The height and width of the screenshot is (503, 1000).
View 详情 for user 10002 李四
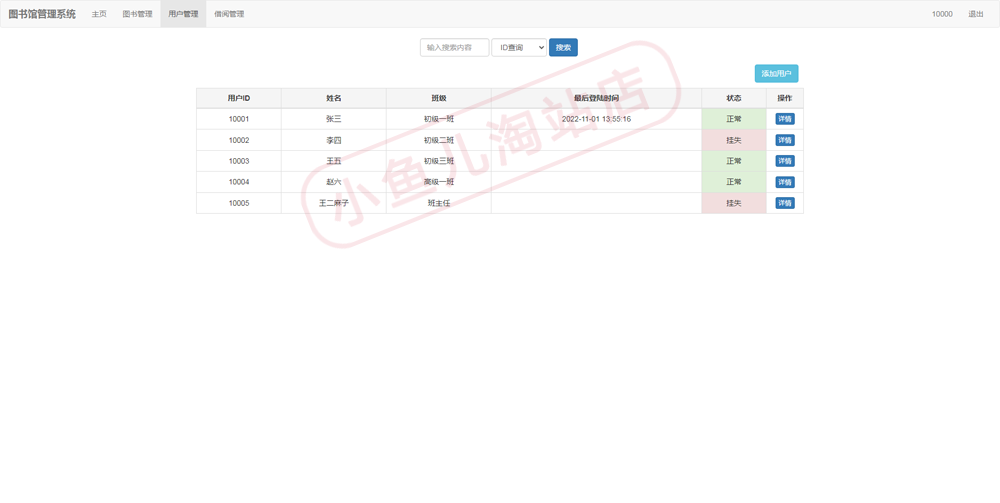784,140
